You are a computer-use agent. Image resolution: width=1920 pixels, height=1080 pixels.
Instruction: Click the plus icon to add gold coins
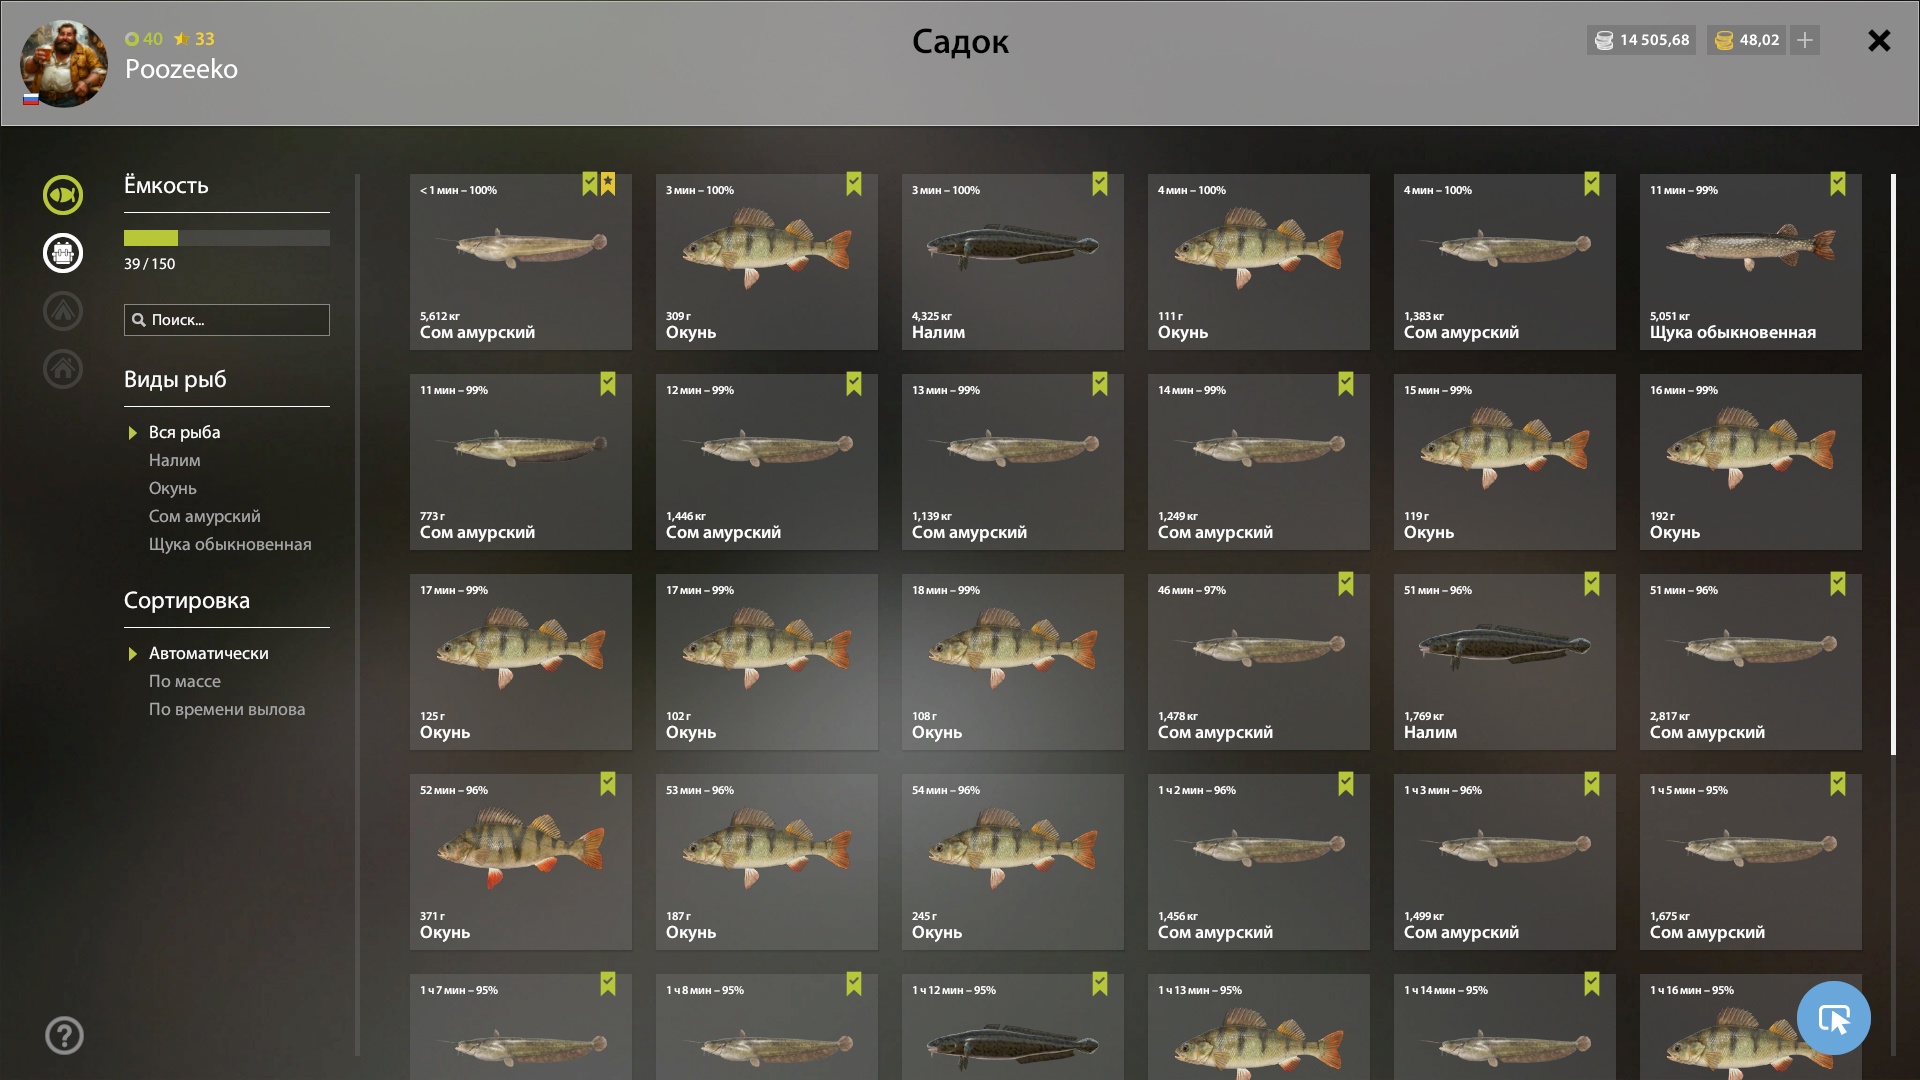(1805, 40)
